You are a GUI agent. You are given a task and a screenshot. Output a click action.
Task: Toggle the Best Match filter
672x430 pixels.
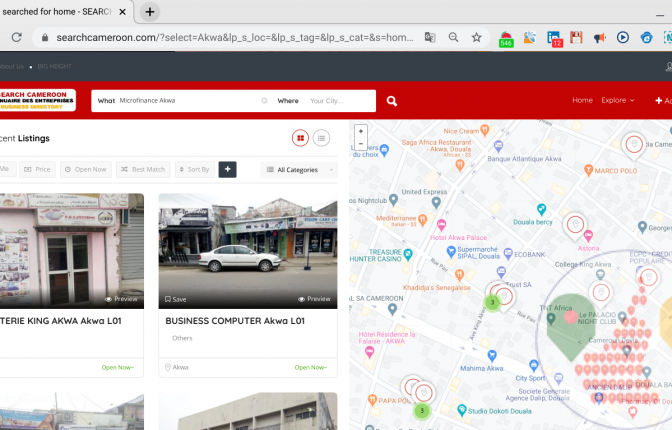[x=143, y=169]
